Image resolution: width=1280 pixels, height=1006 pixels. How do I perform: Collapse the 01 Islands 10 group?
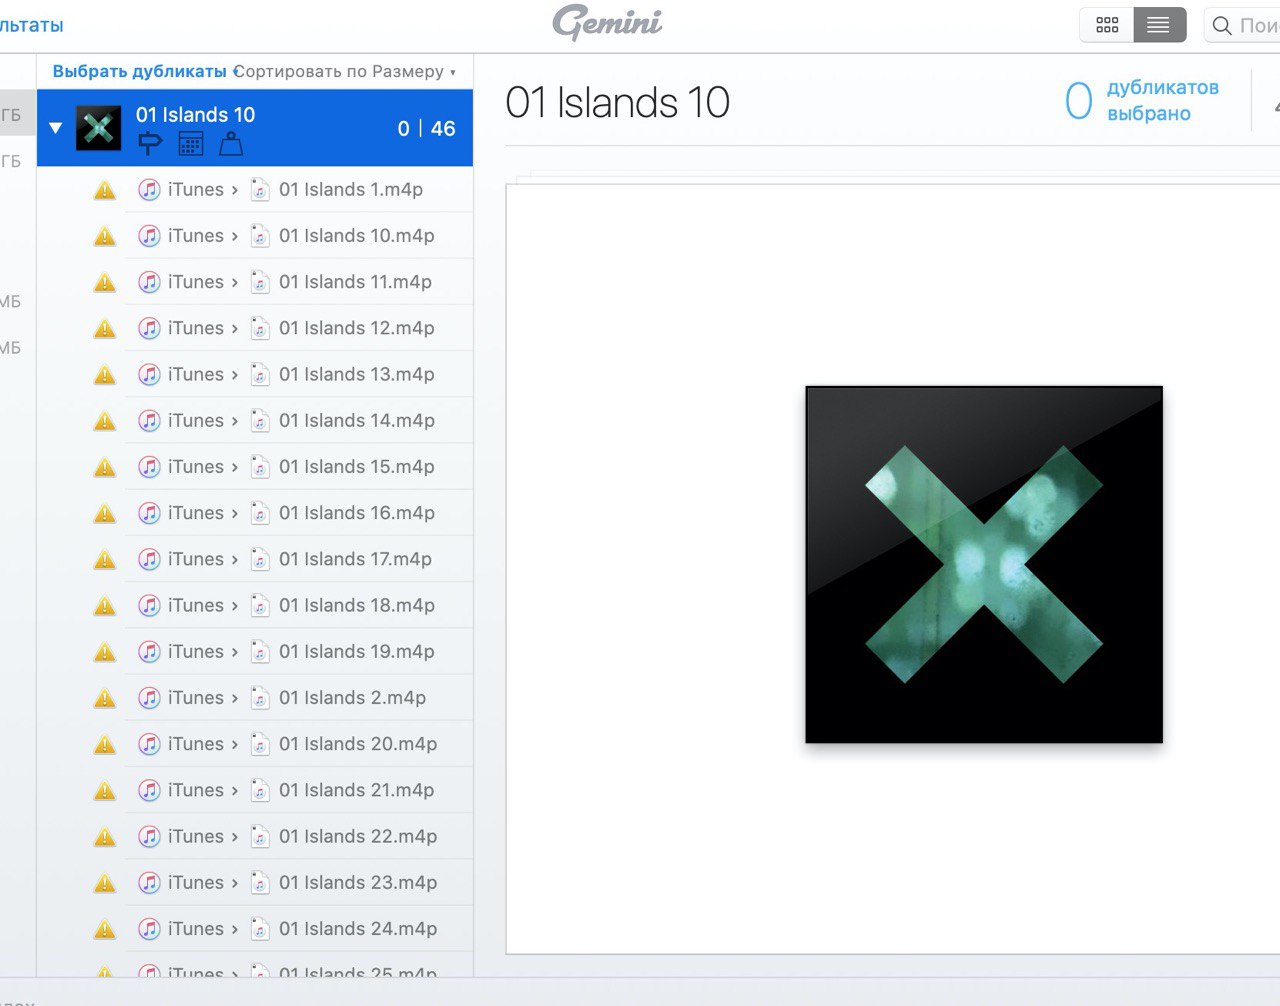pos(56,128)
